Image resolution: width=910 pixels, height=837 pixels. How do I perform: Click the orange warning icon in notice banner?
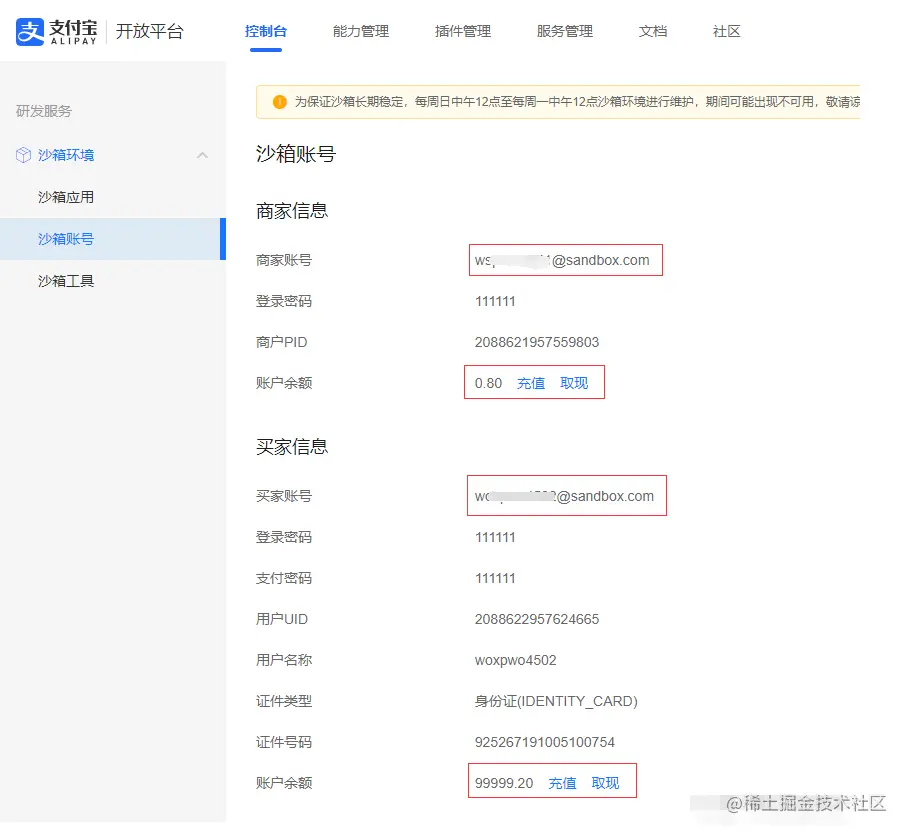(x=280, y=102)
